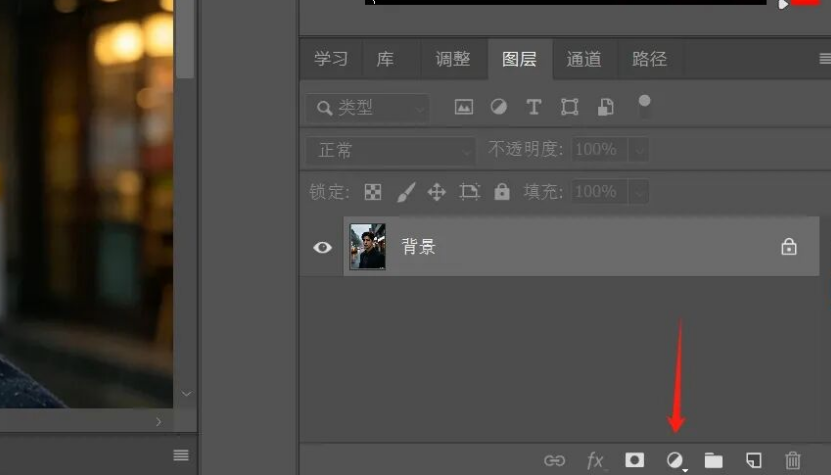
Task: Click the lock icon on 背景 layer
Action: pyautogui.click(x=789, y=247)
